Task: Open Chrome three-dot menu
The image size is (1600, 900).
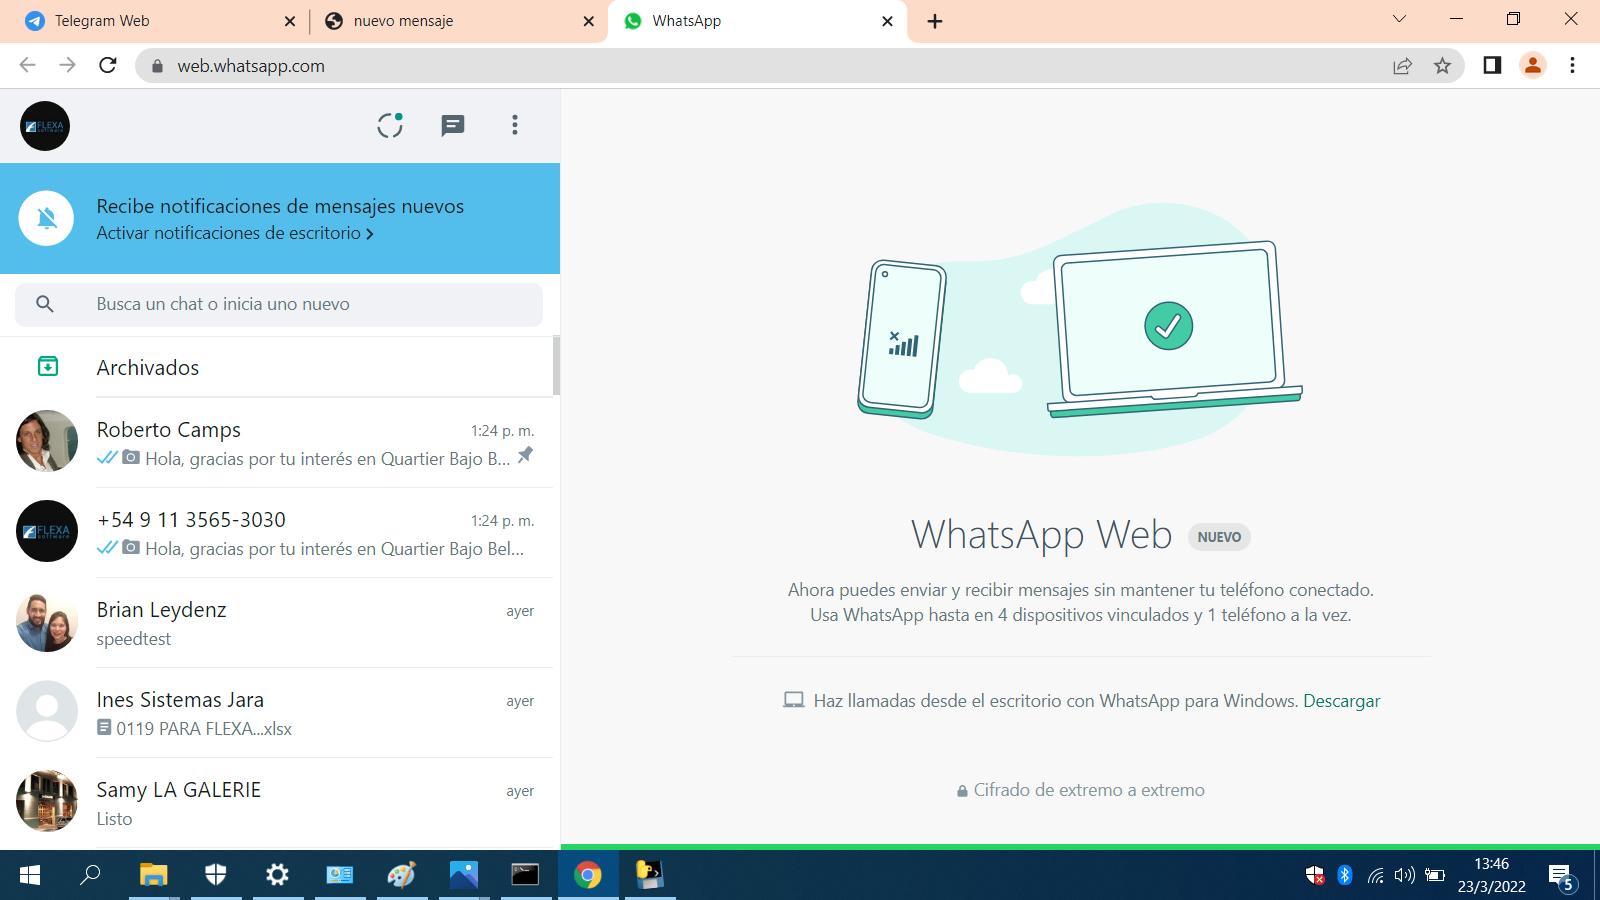Action: [x=1572, y=65]
